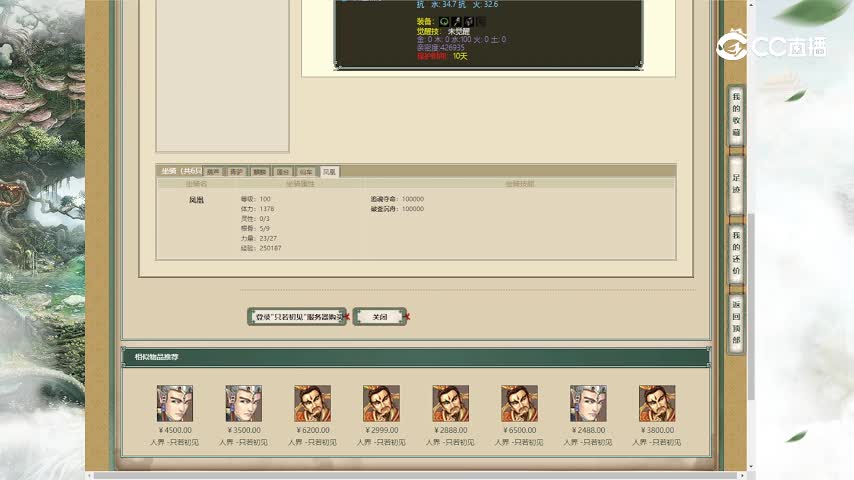Click the second mount skill value 100000
This screenshot has height=480, width=854.
(x=413, y=209)
